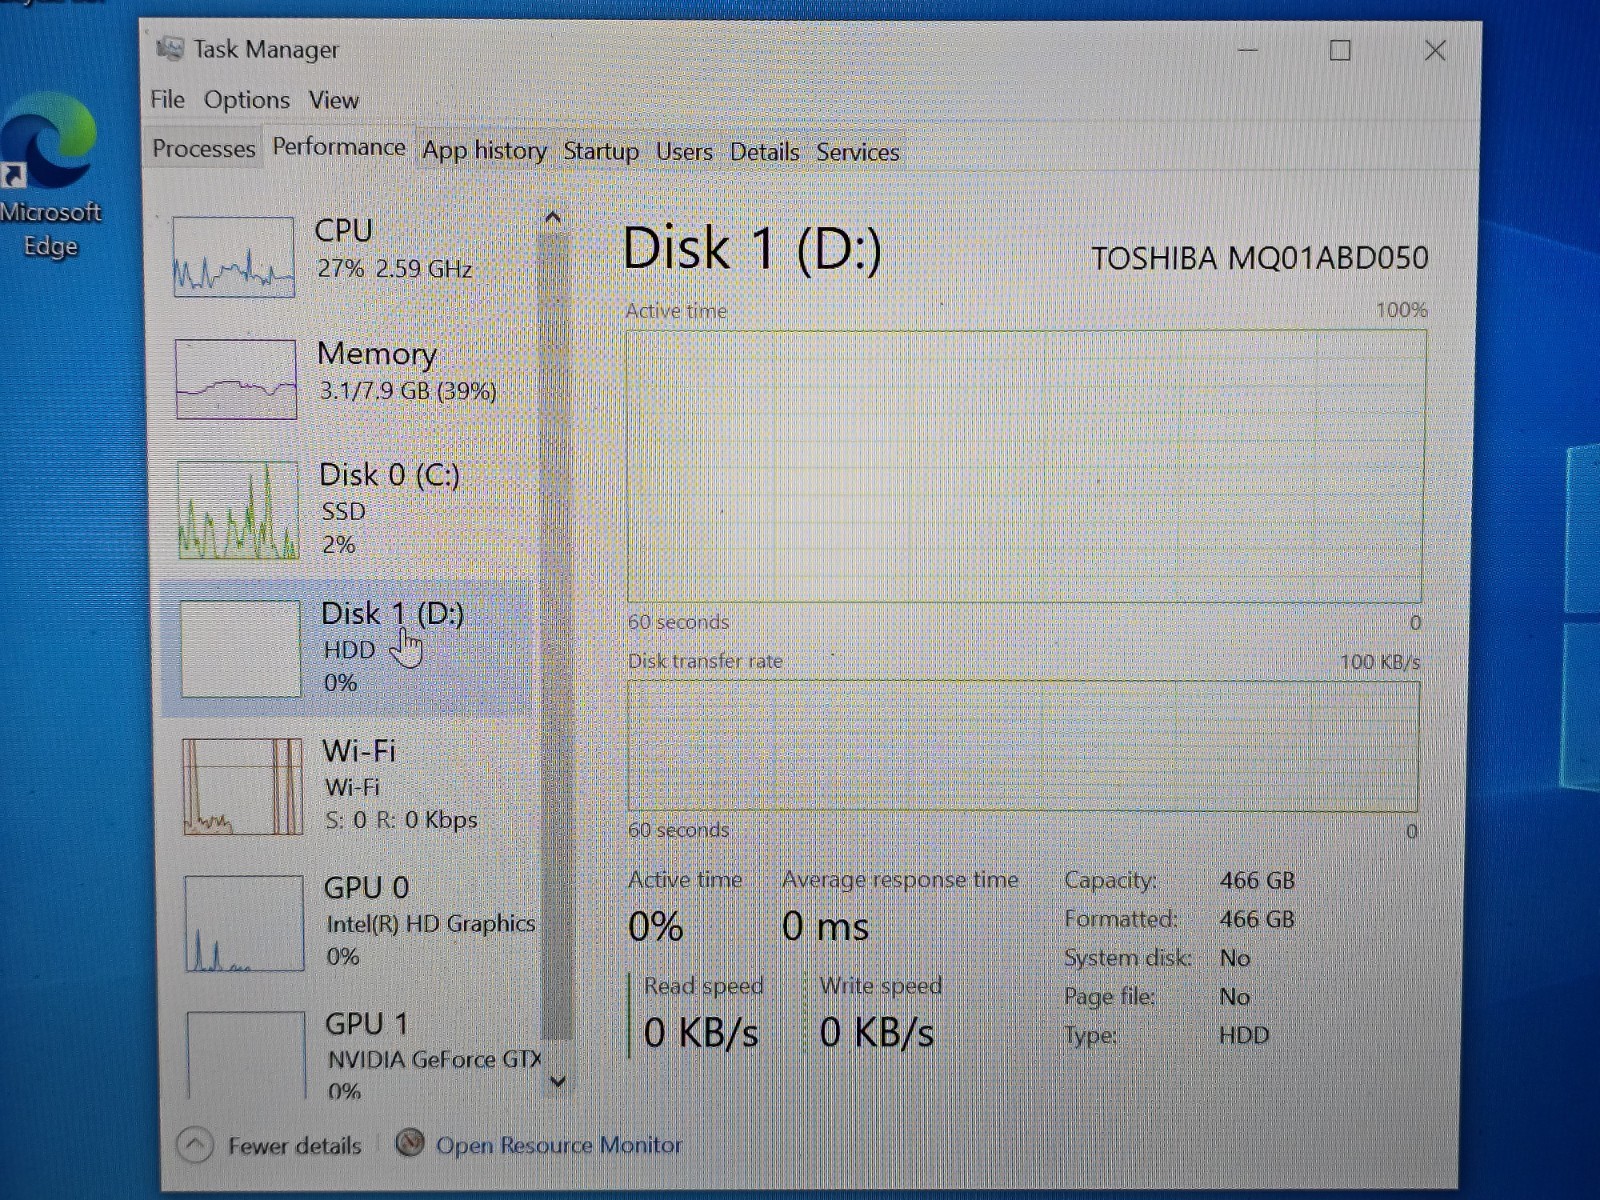Show Wi-Fi throughput graph
This screenshot has width=1600, height=1200.
tap(242, 787)
